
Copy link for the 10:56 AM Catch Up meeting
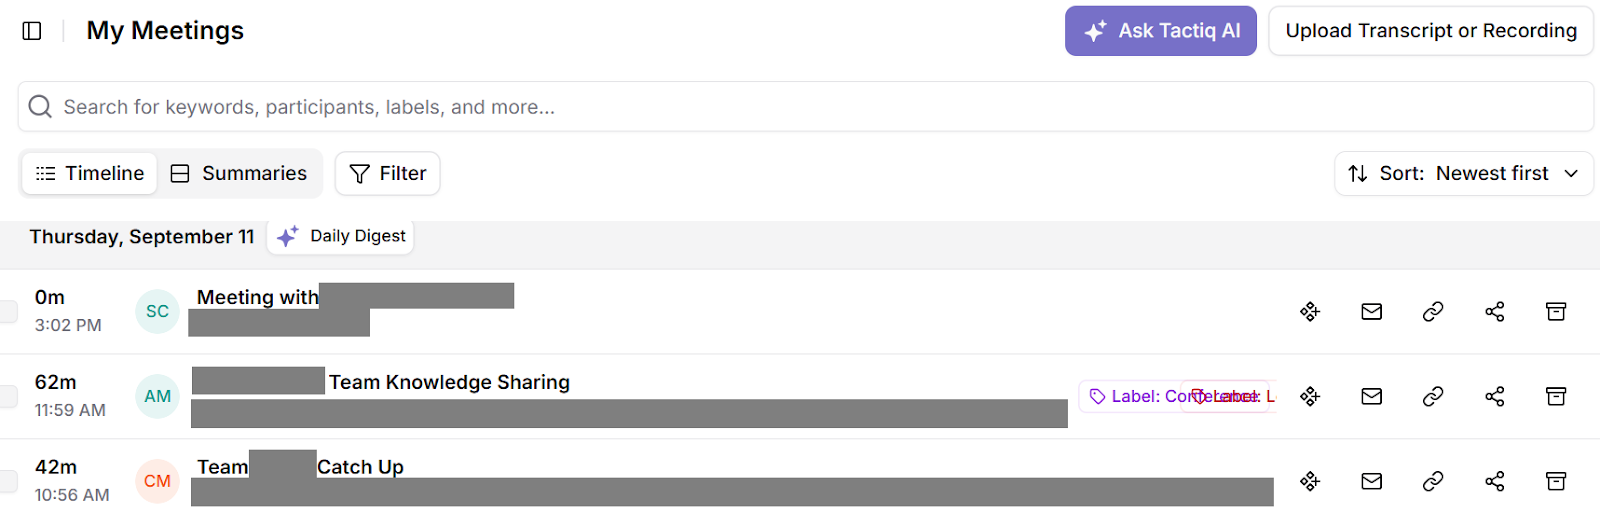pos(1433,482)
